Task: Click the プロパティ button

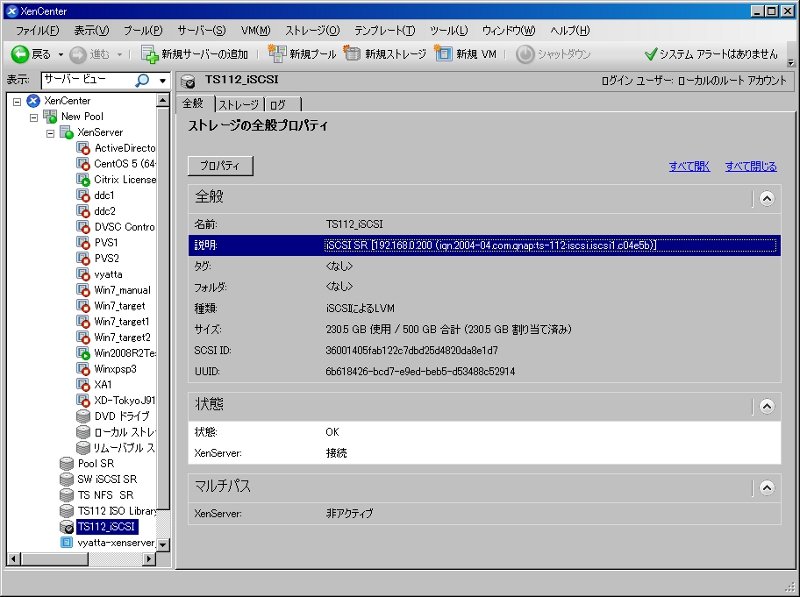Action: tap(220, 166)
